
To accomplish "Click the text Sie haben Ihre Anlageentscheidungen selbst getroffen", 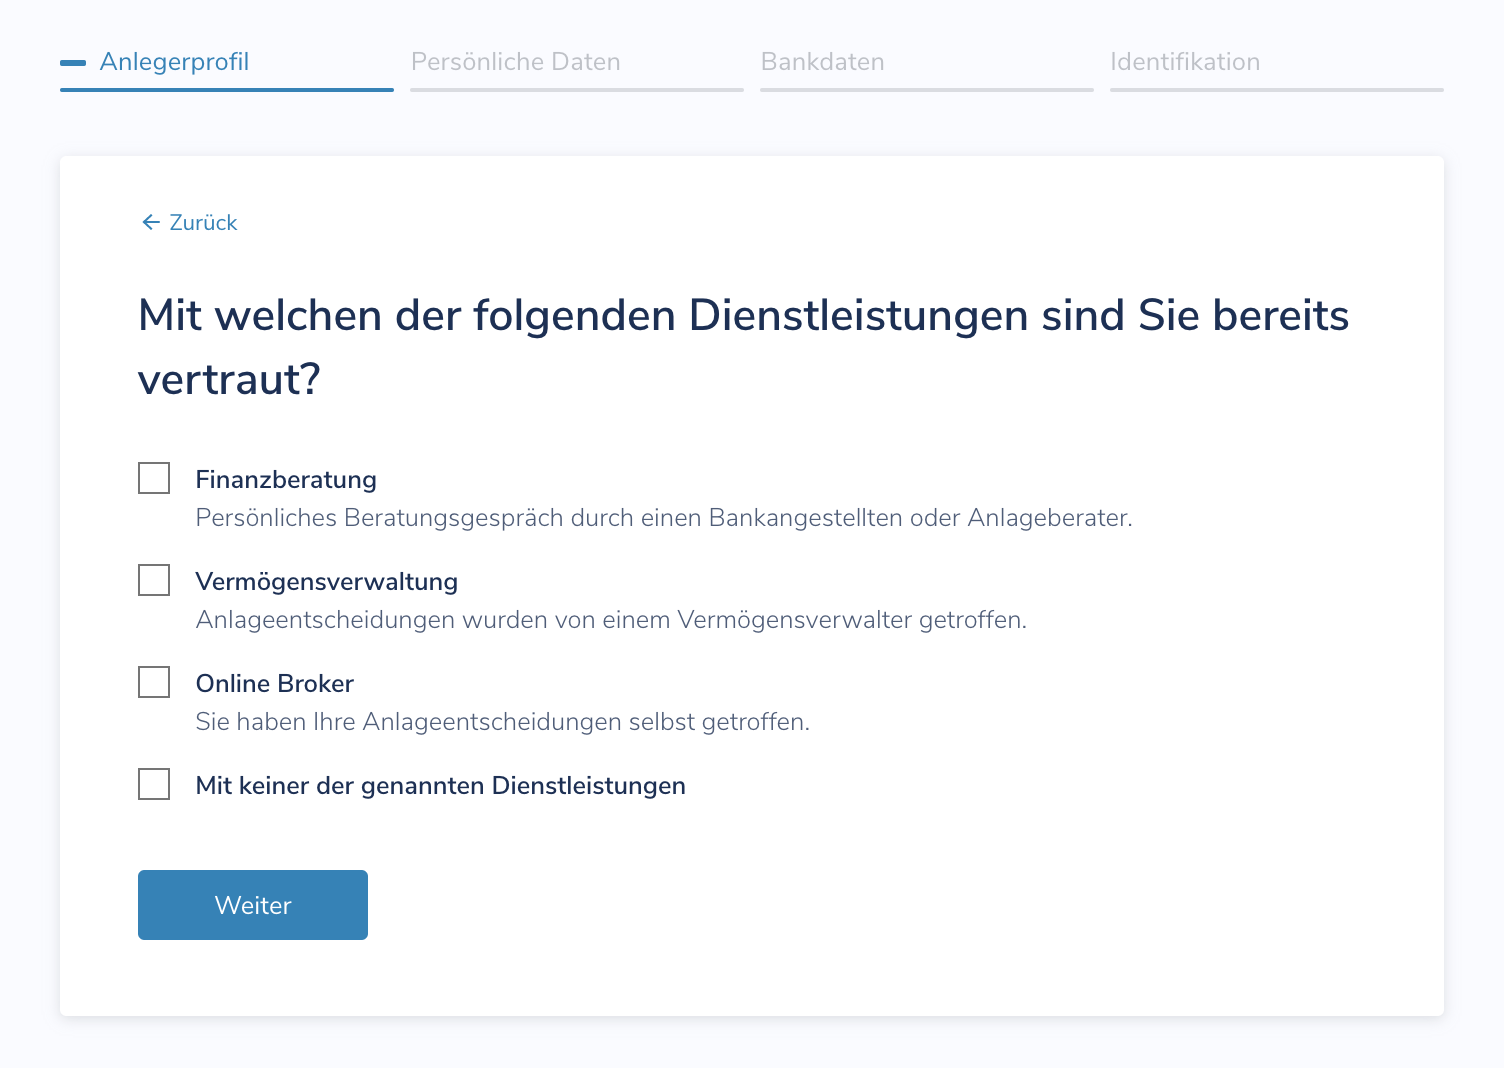I will [503, 722].
